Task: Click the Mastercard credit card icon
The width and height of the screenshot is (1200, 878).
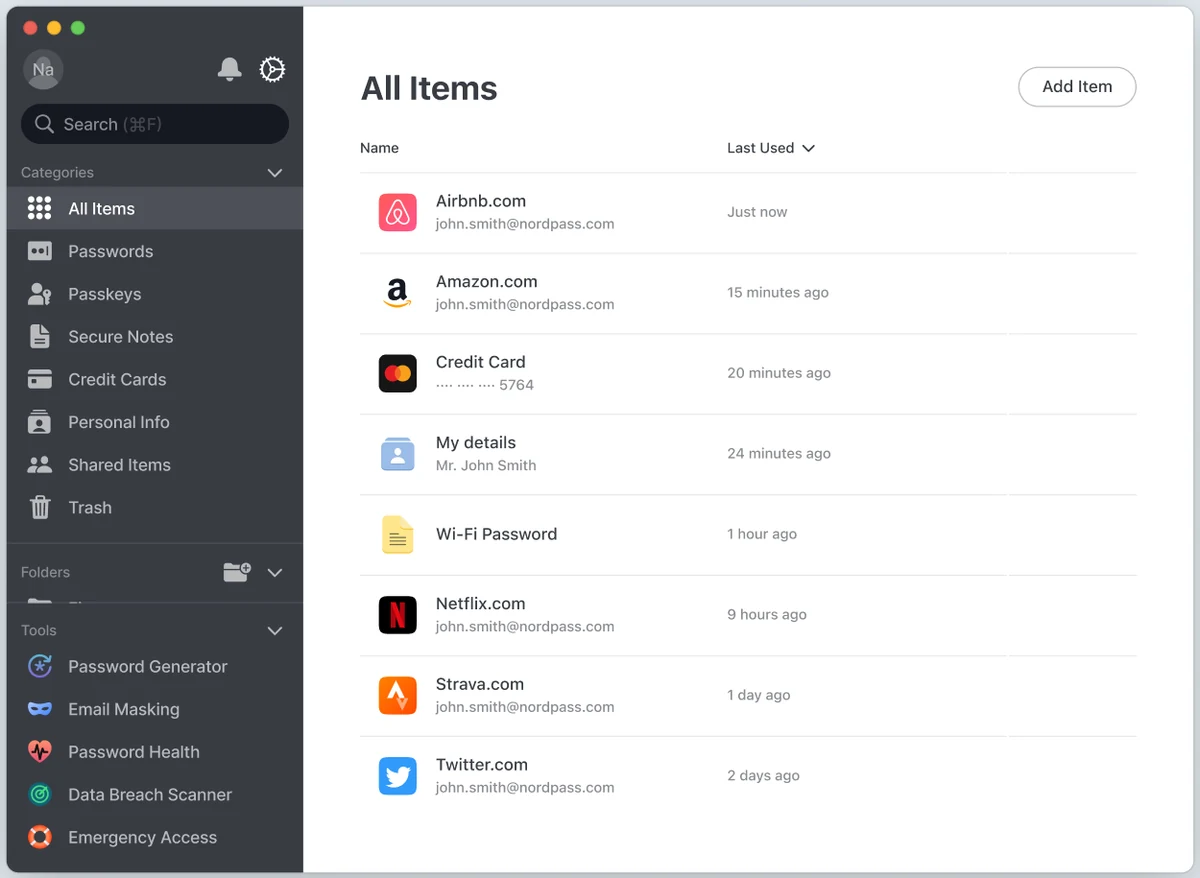Action: click(397, 373)
